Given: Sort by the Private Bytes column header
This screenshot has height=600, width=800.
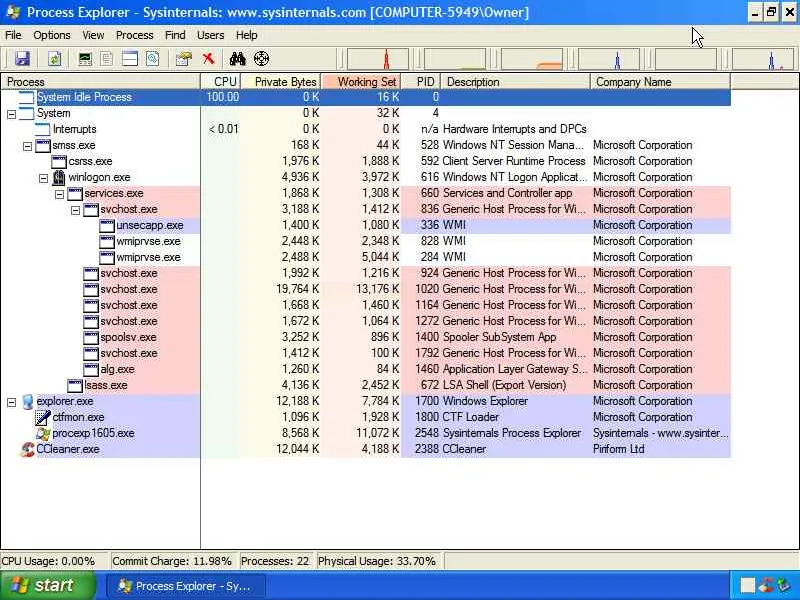Looking at the screenshot, I should pyautogui.click(x=281, y=82).
